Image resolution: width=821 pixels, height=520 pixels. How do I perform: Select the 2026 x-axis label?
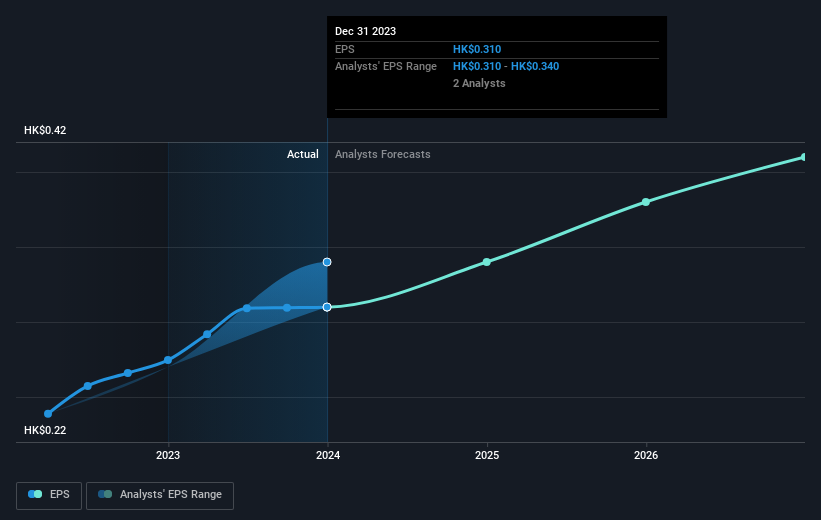tap(646, 455)
